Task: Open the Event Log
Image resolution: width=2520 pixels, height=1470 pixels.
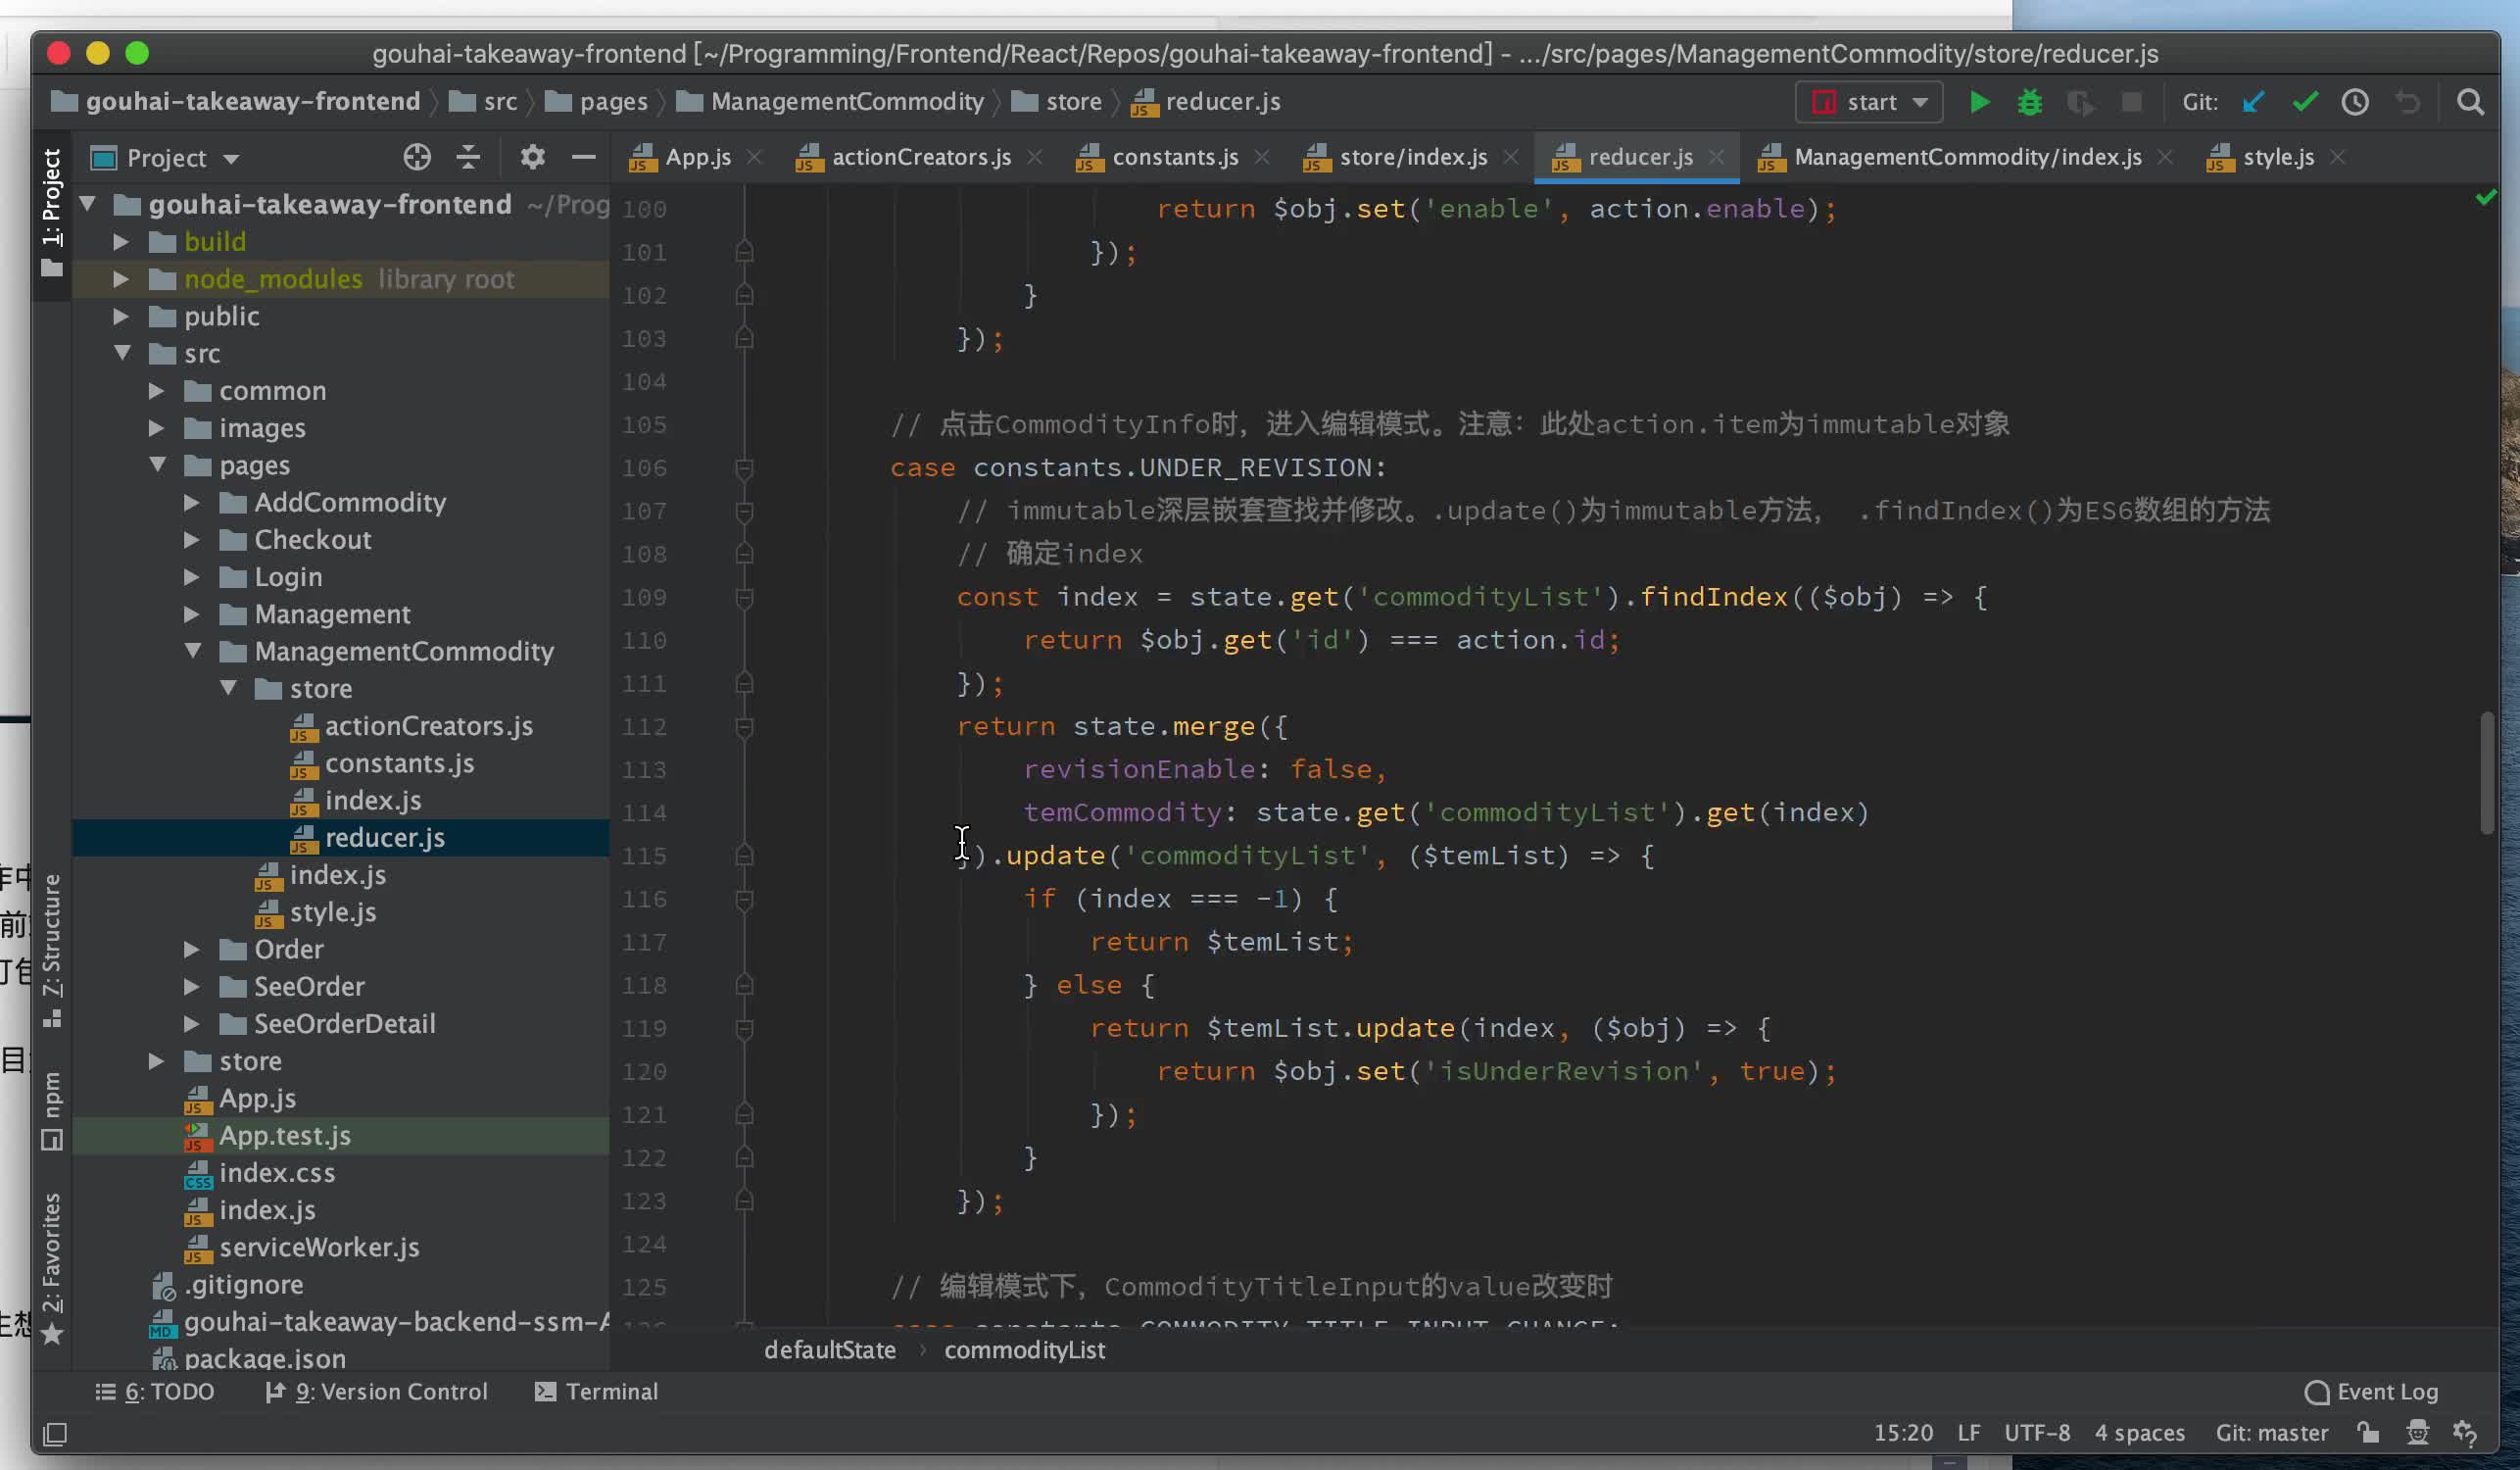Action: coord(2371,1392)
